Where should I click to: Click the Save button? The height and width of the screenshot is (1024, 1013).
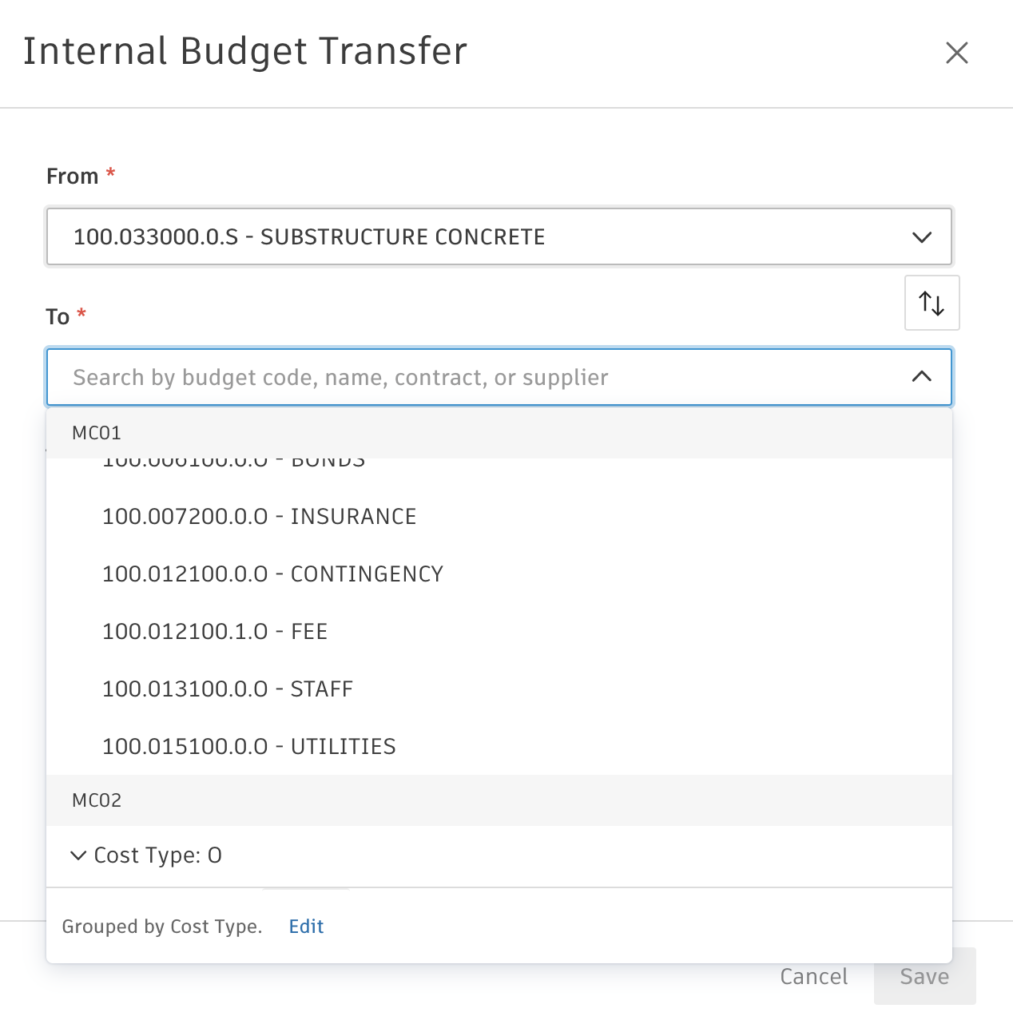pyautogui.click(x=923, y=977)
